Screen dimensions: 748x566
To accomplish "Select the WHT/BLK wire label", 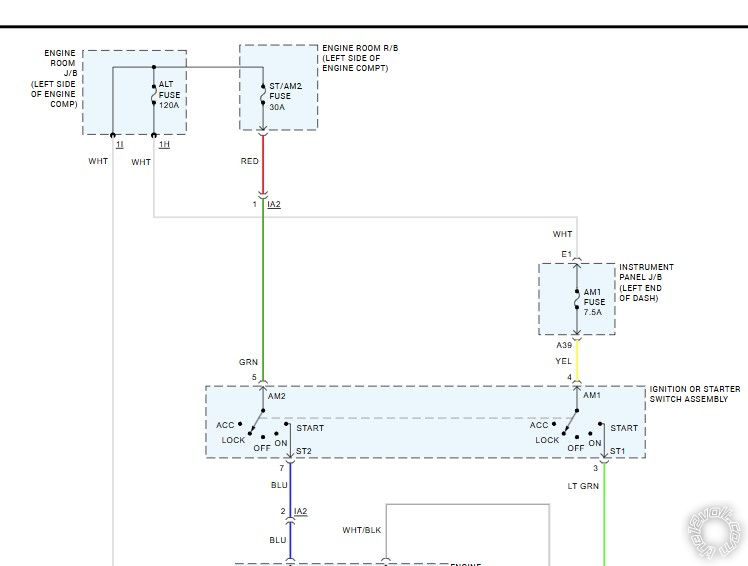I will point(362,530).
